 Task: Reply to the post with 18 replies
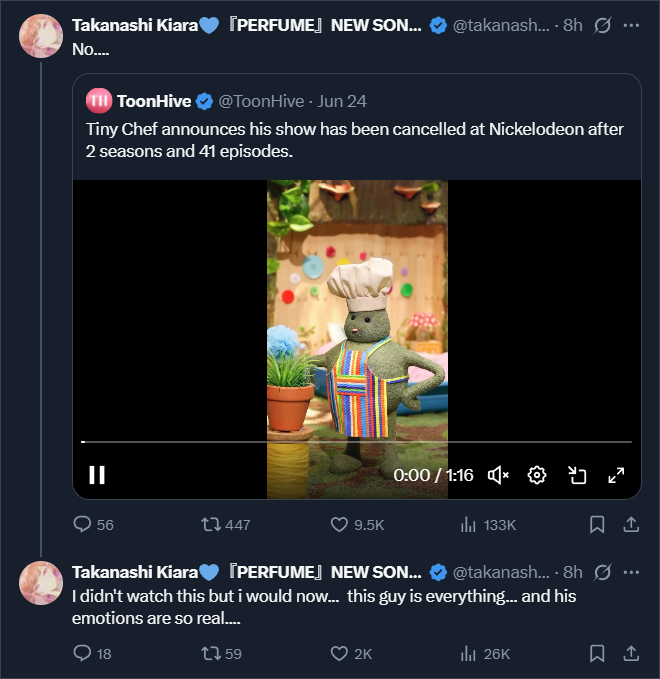point(83,653)
